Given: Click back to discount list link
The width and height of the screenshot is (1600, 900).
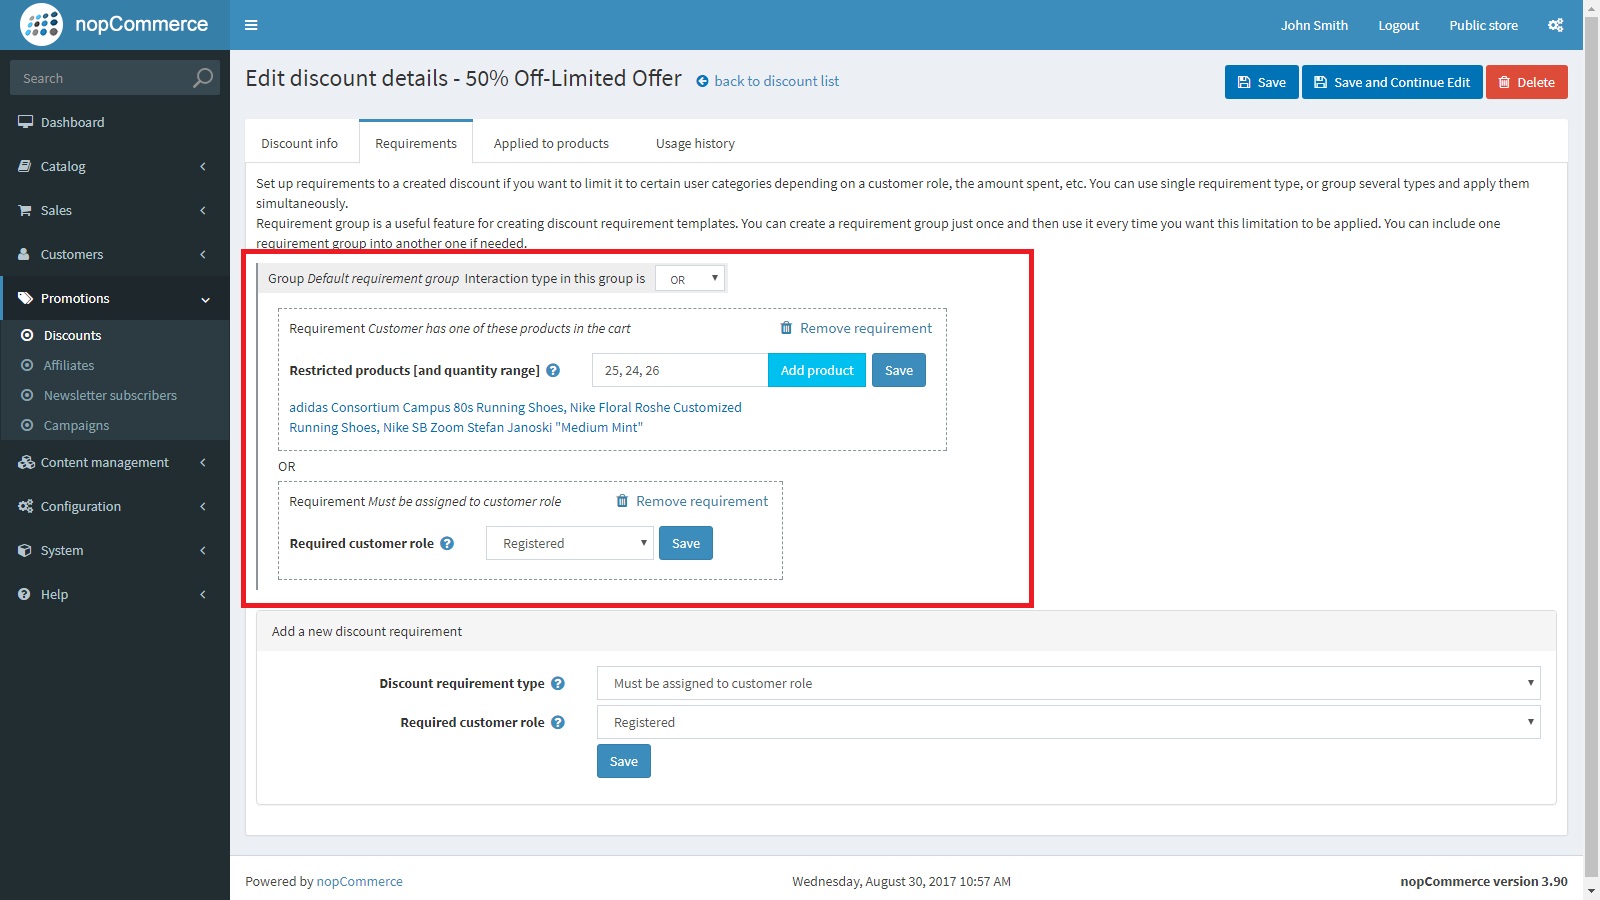Looking at the screenshot, I should tap(776, 81).
